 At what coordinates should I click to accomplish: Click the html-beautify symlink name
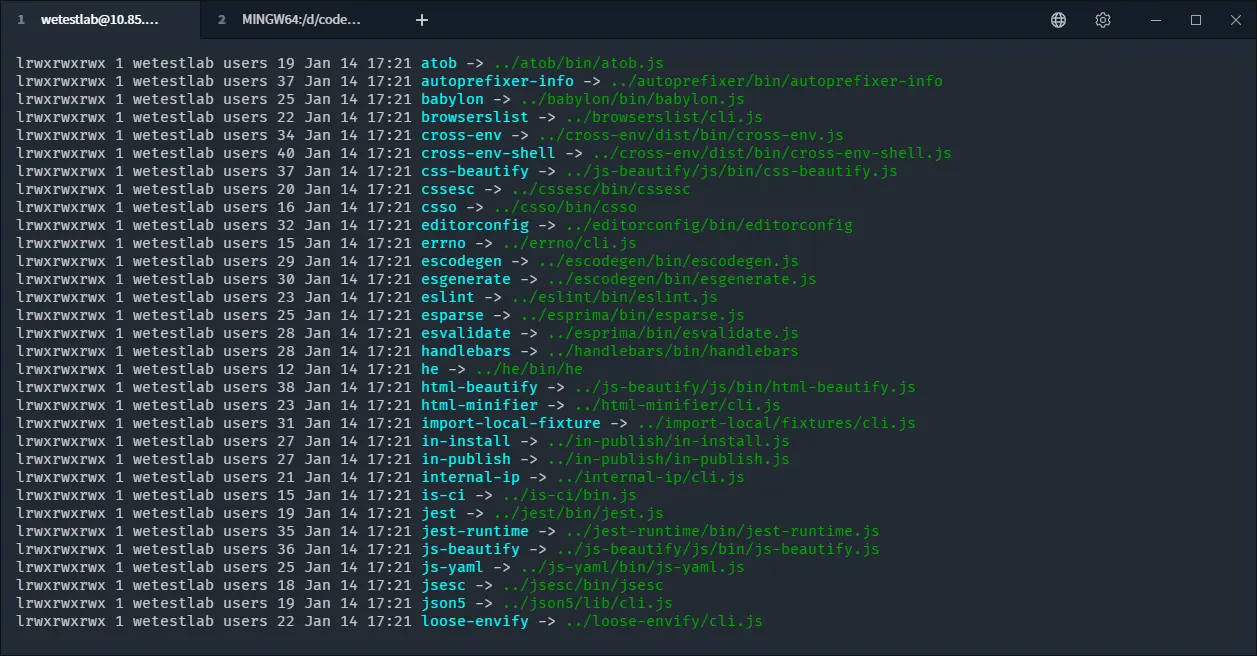[x=479, y=387]
